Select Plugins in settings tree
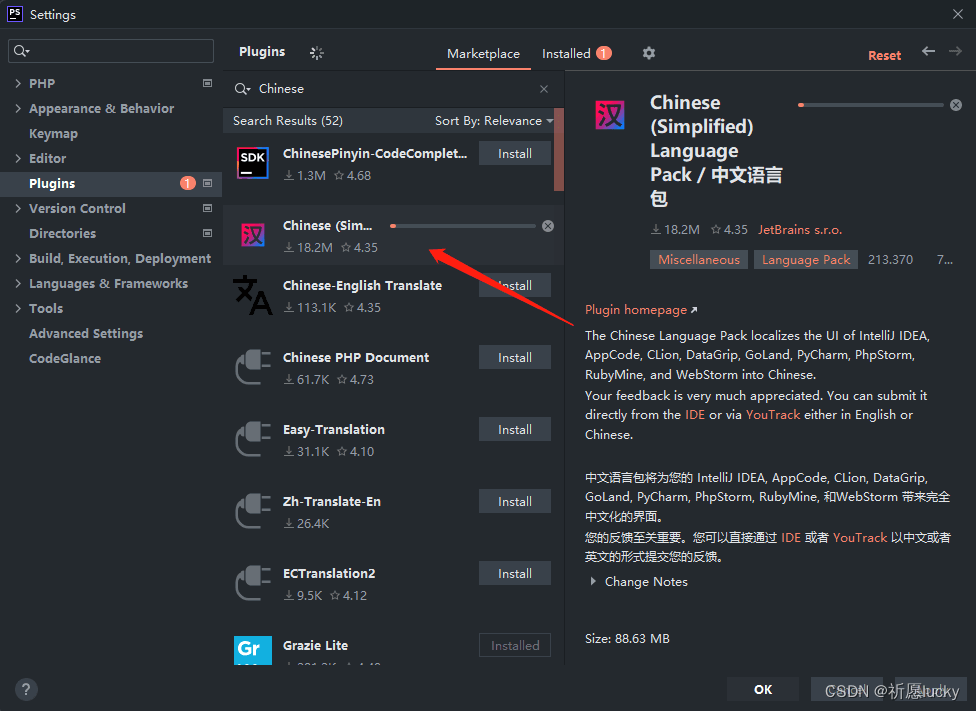 111,183
